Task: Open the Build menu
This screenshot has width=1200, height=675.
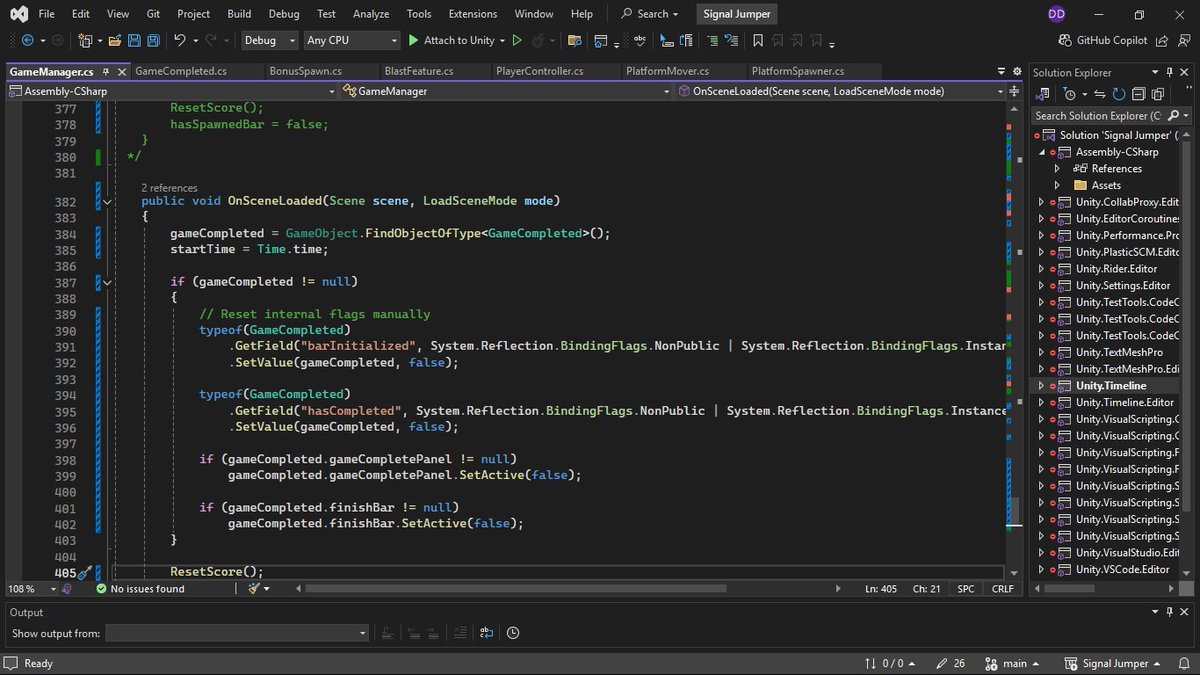Action: click(239, 14)
